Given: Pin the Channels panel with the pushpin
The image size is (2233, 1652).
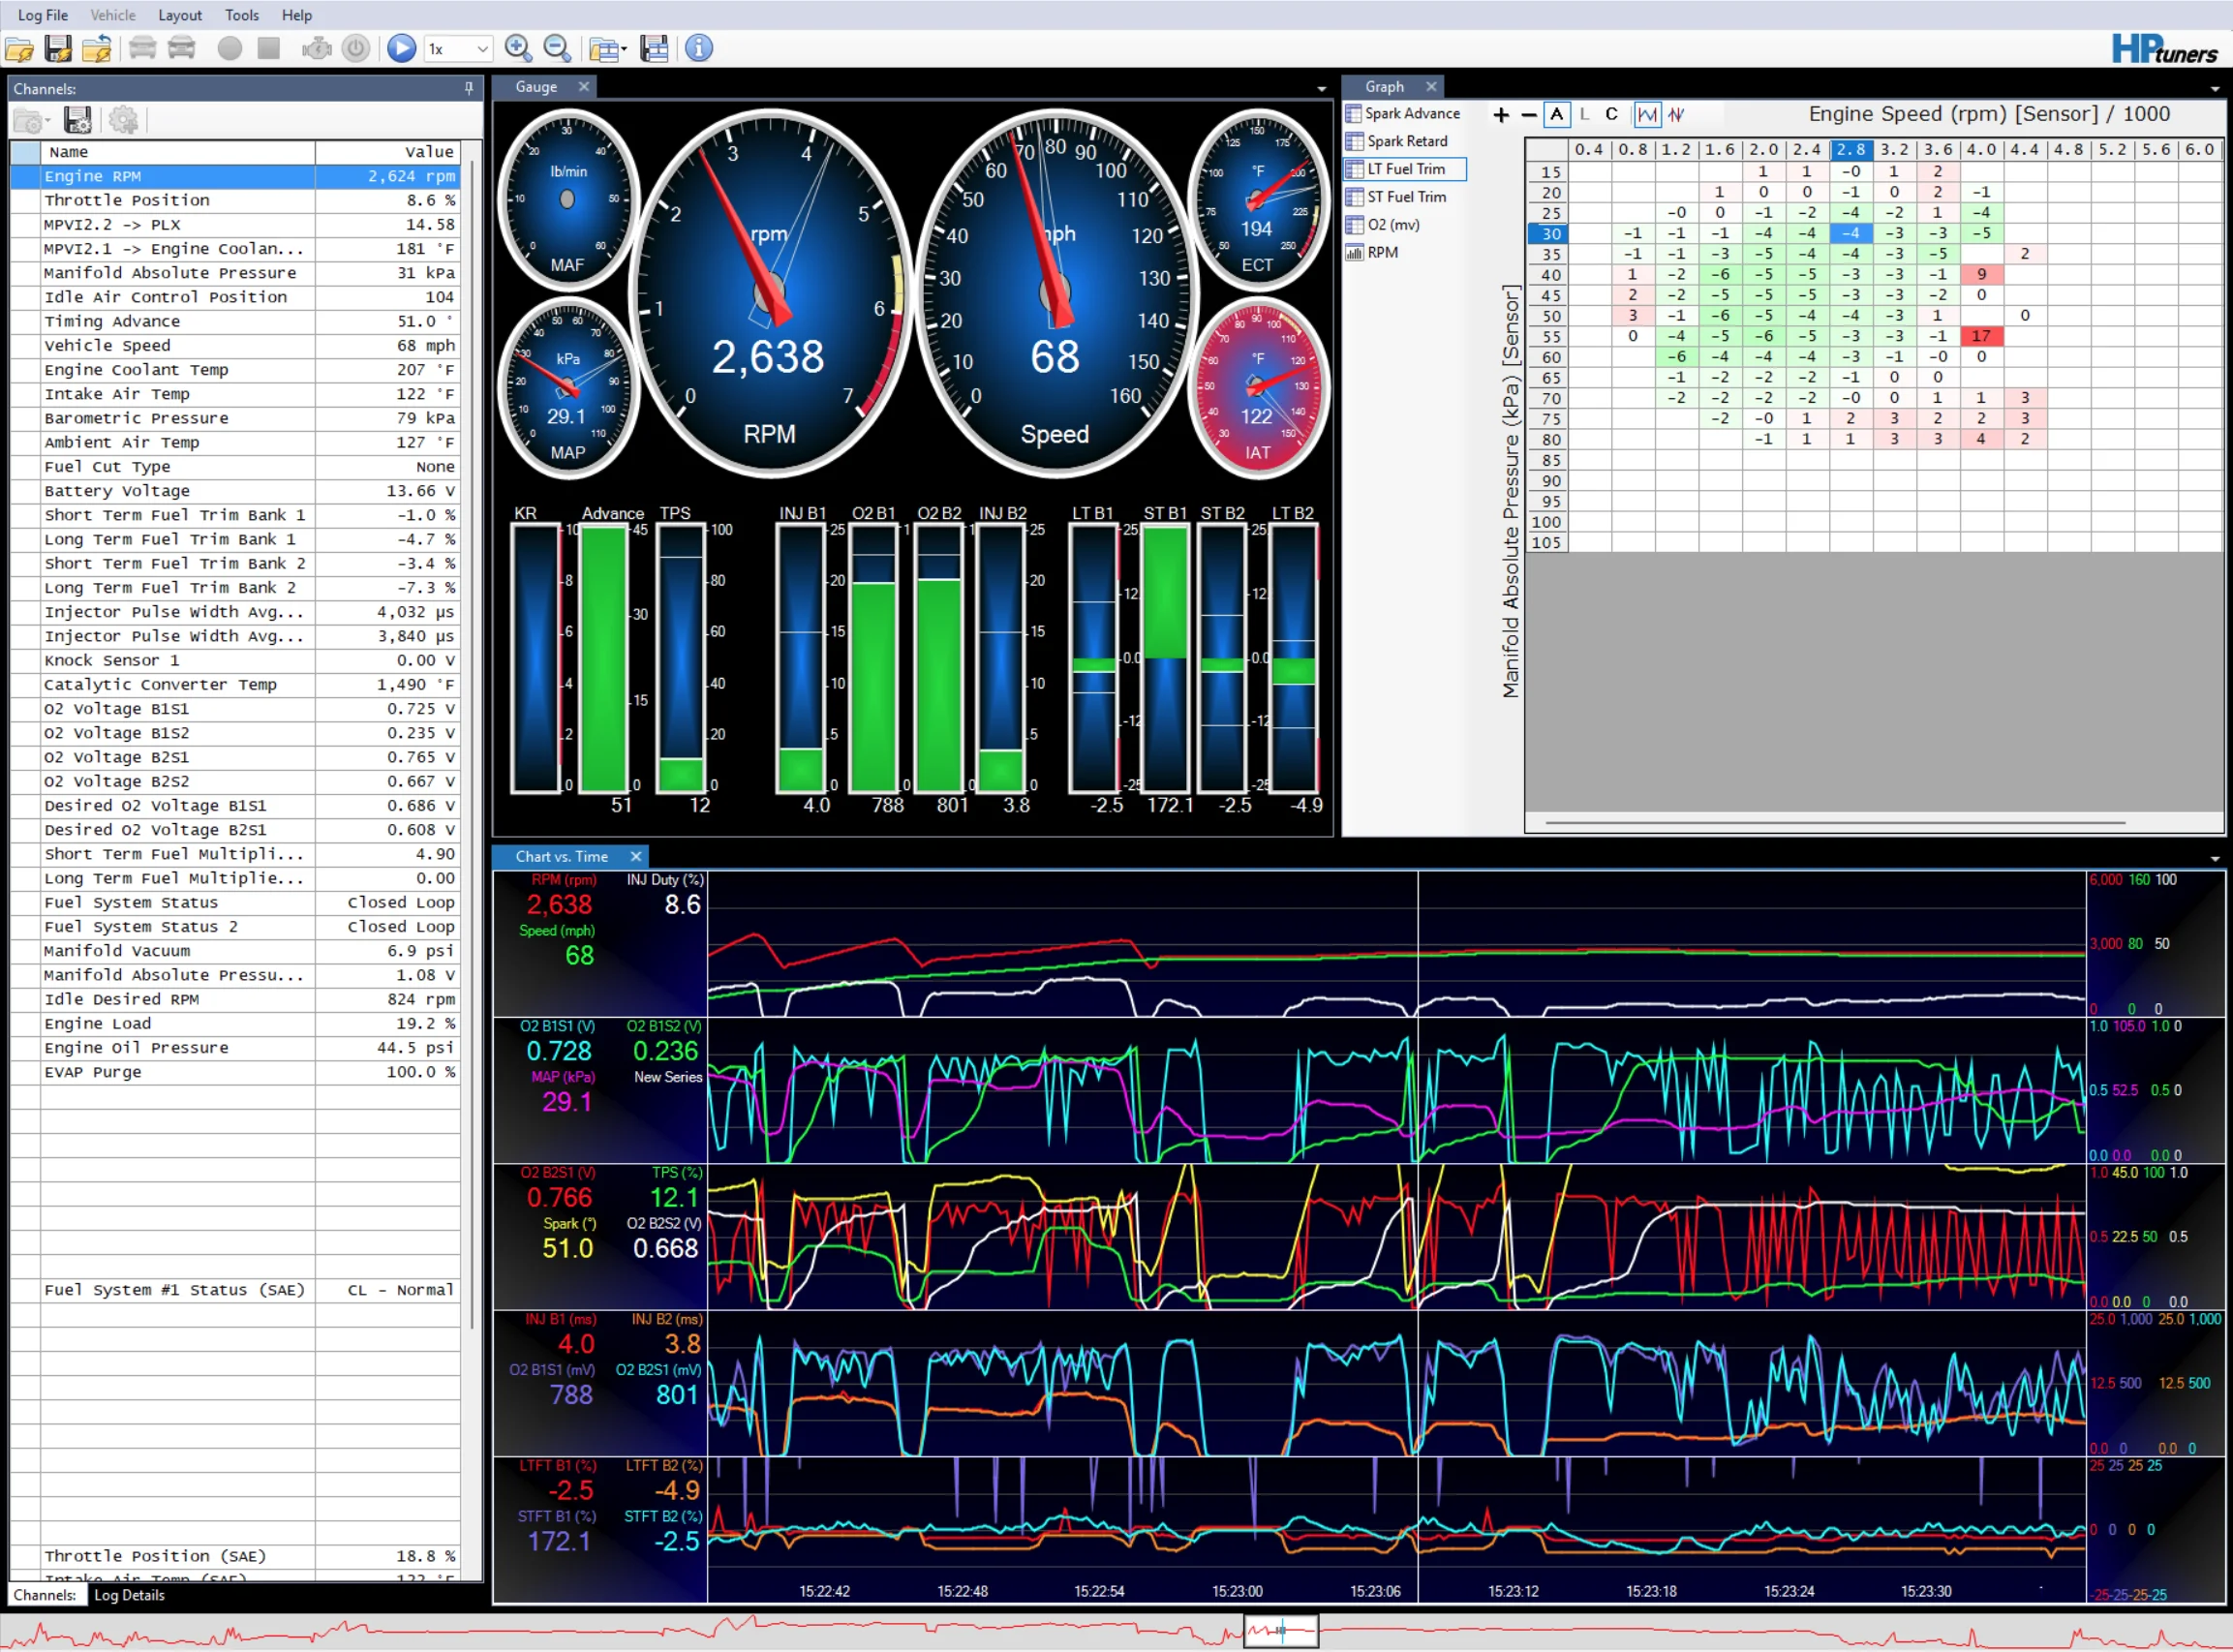Looking at the screenshot, I should 468,89.
